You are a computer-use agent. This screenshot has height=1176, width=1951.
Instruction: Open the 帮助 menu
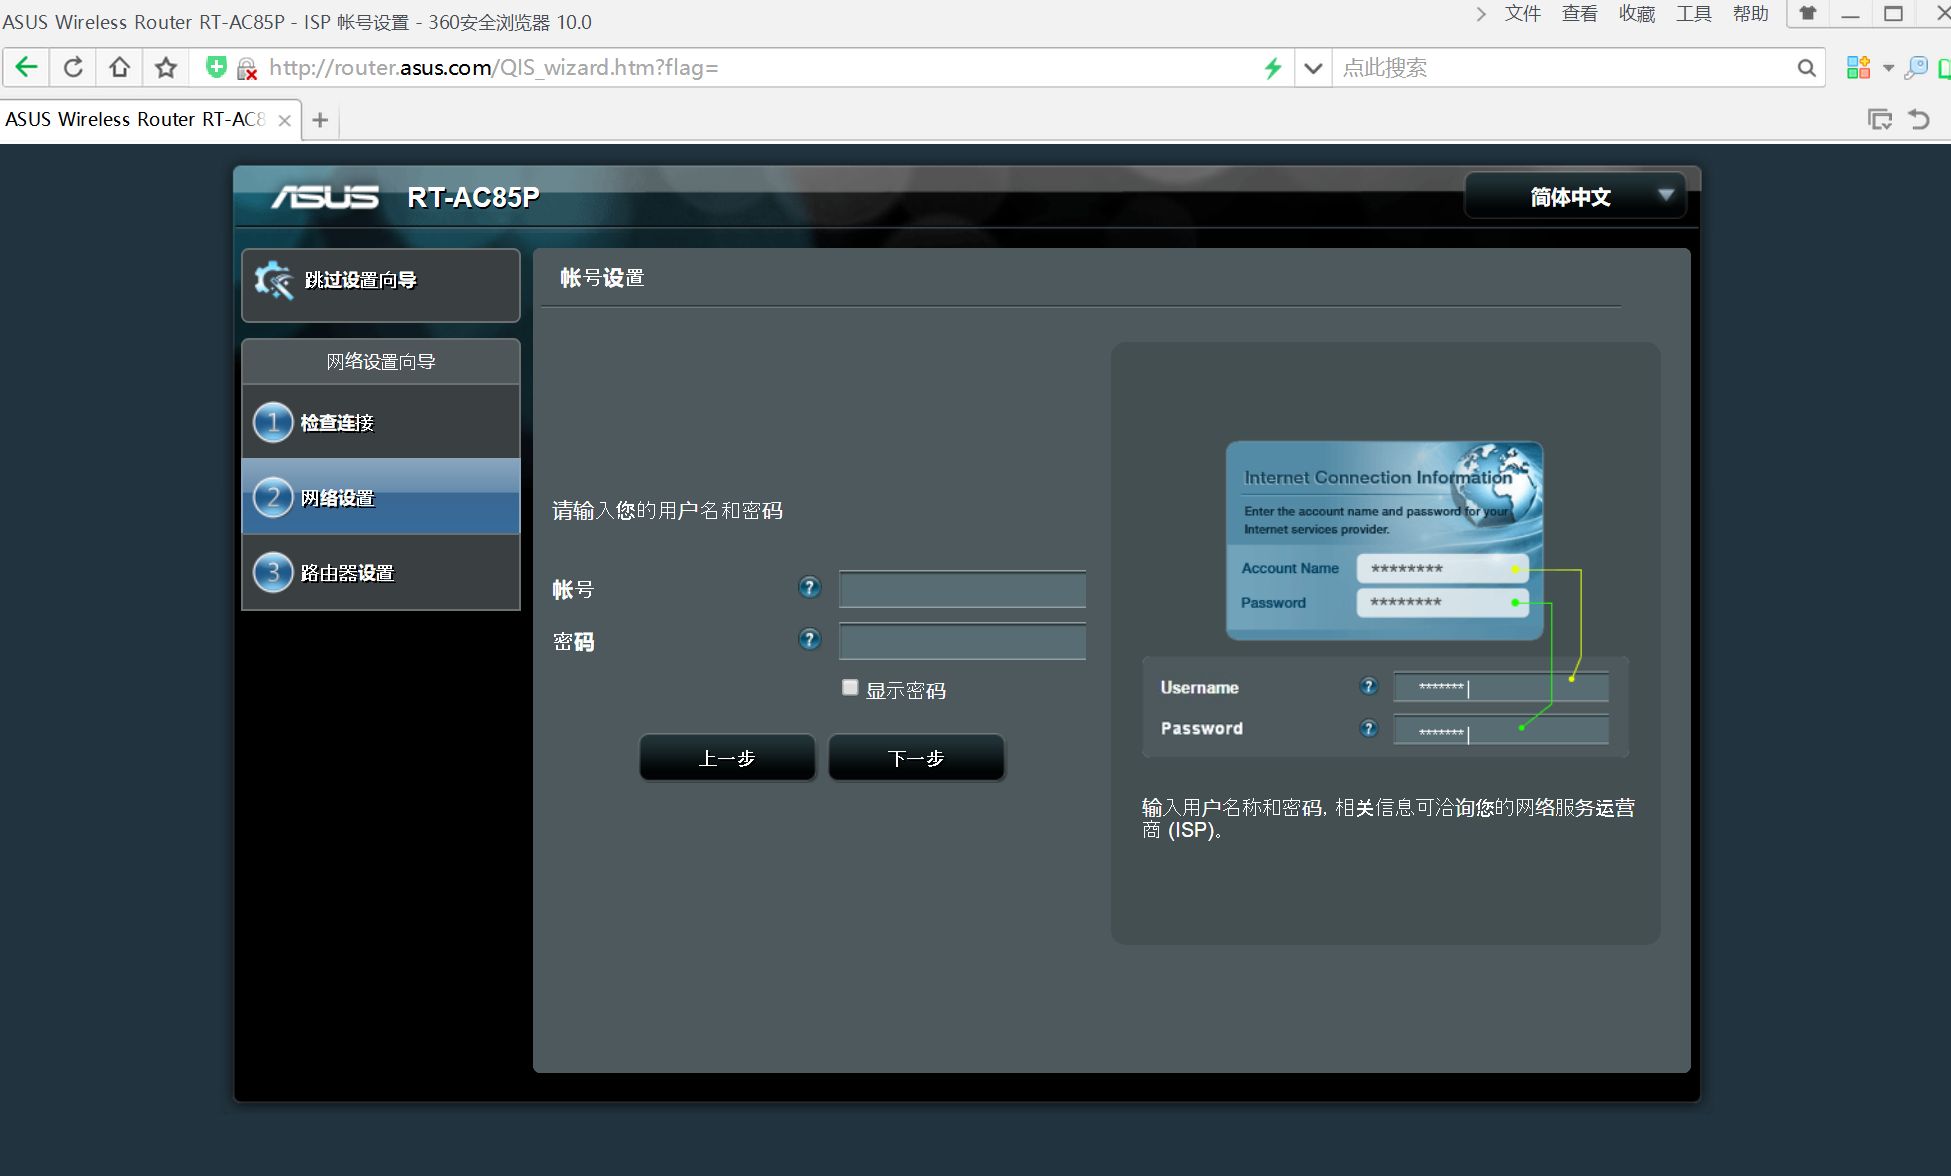[x=1751, y=14]
